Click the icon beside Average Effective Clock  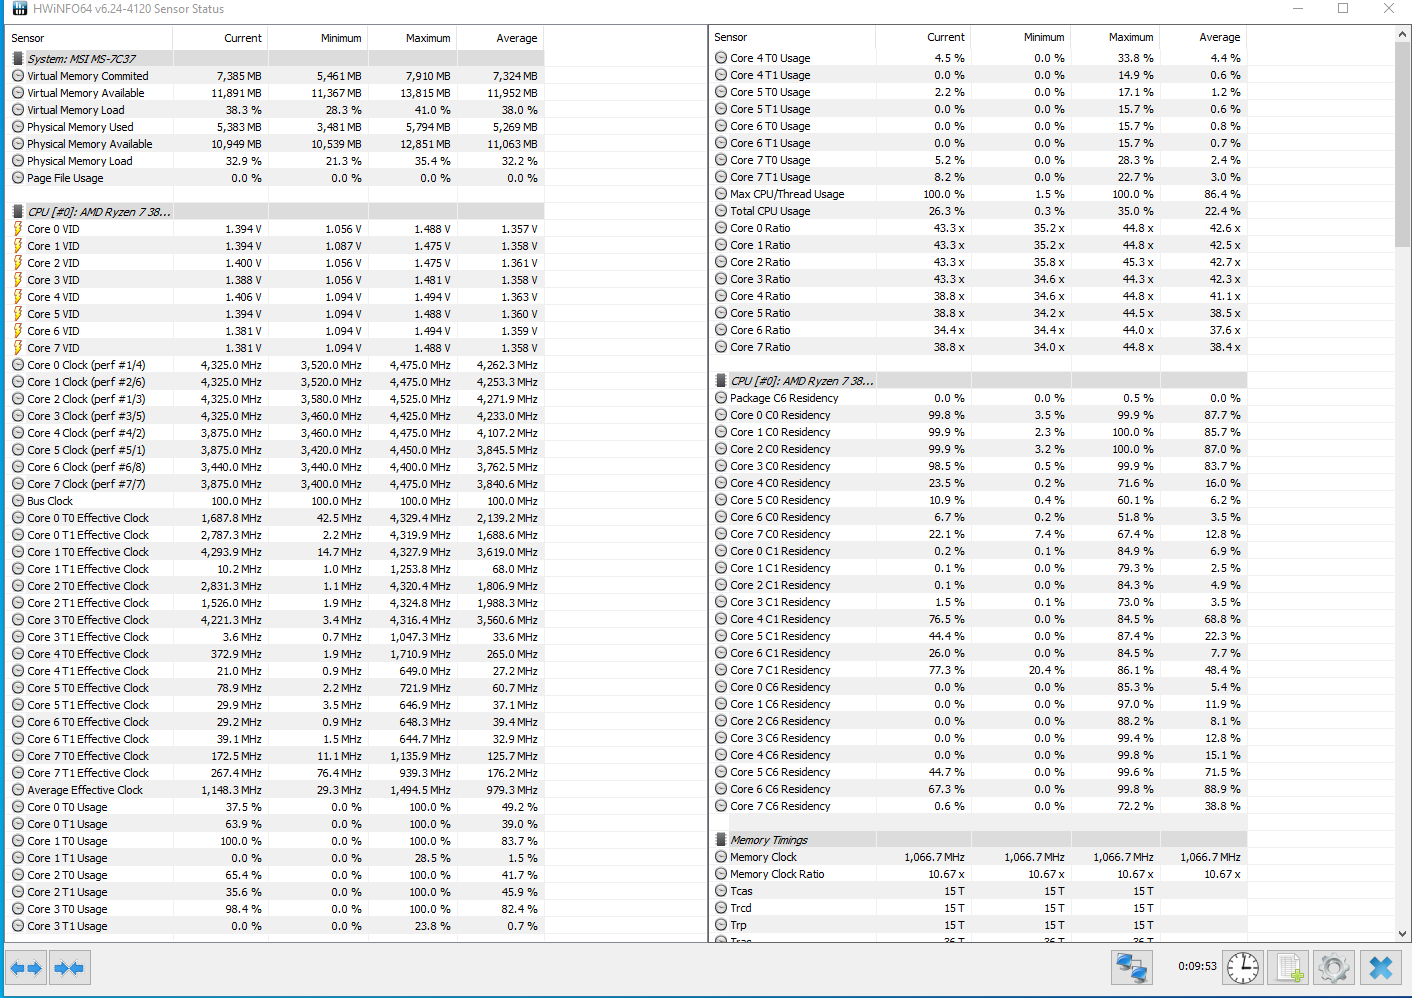(x=18, y=790)
